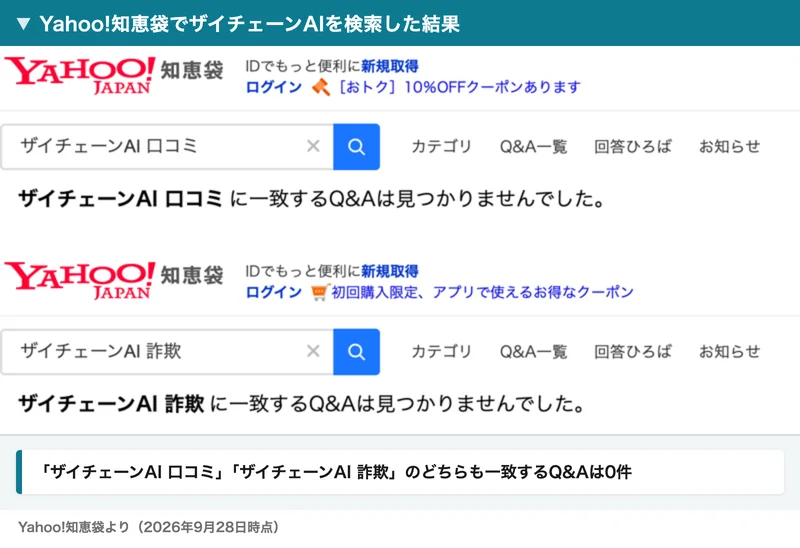Open お知らせ in the lower navigation

point(729,352)
